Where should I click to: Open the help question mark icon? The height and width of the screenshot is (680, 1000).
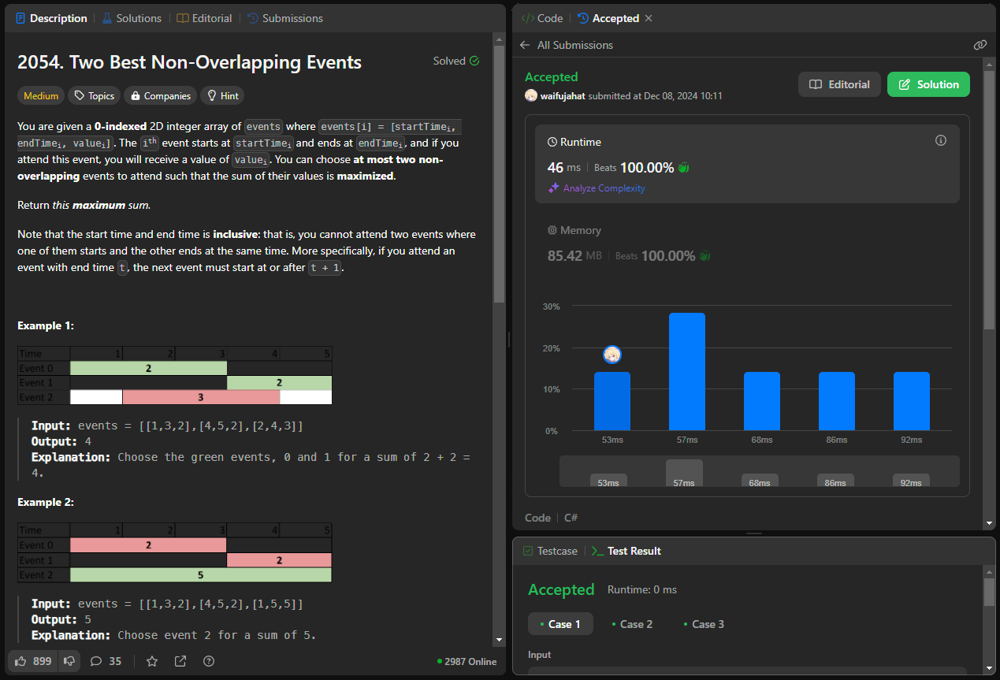[209, 662]
